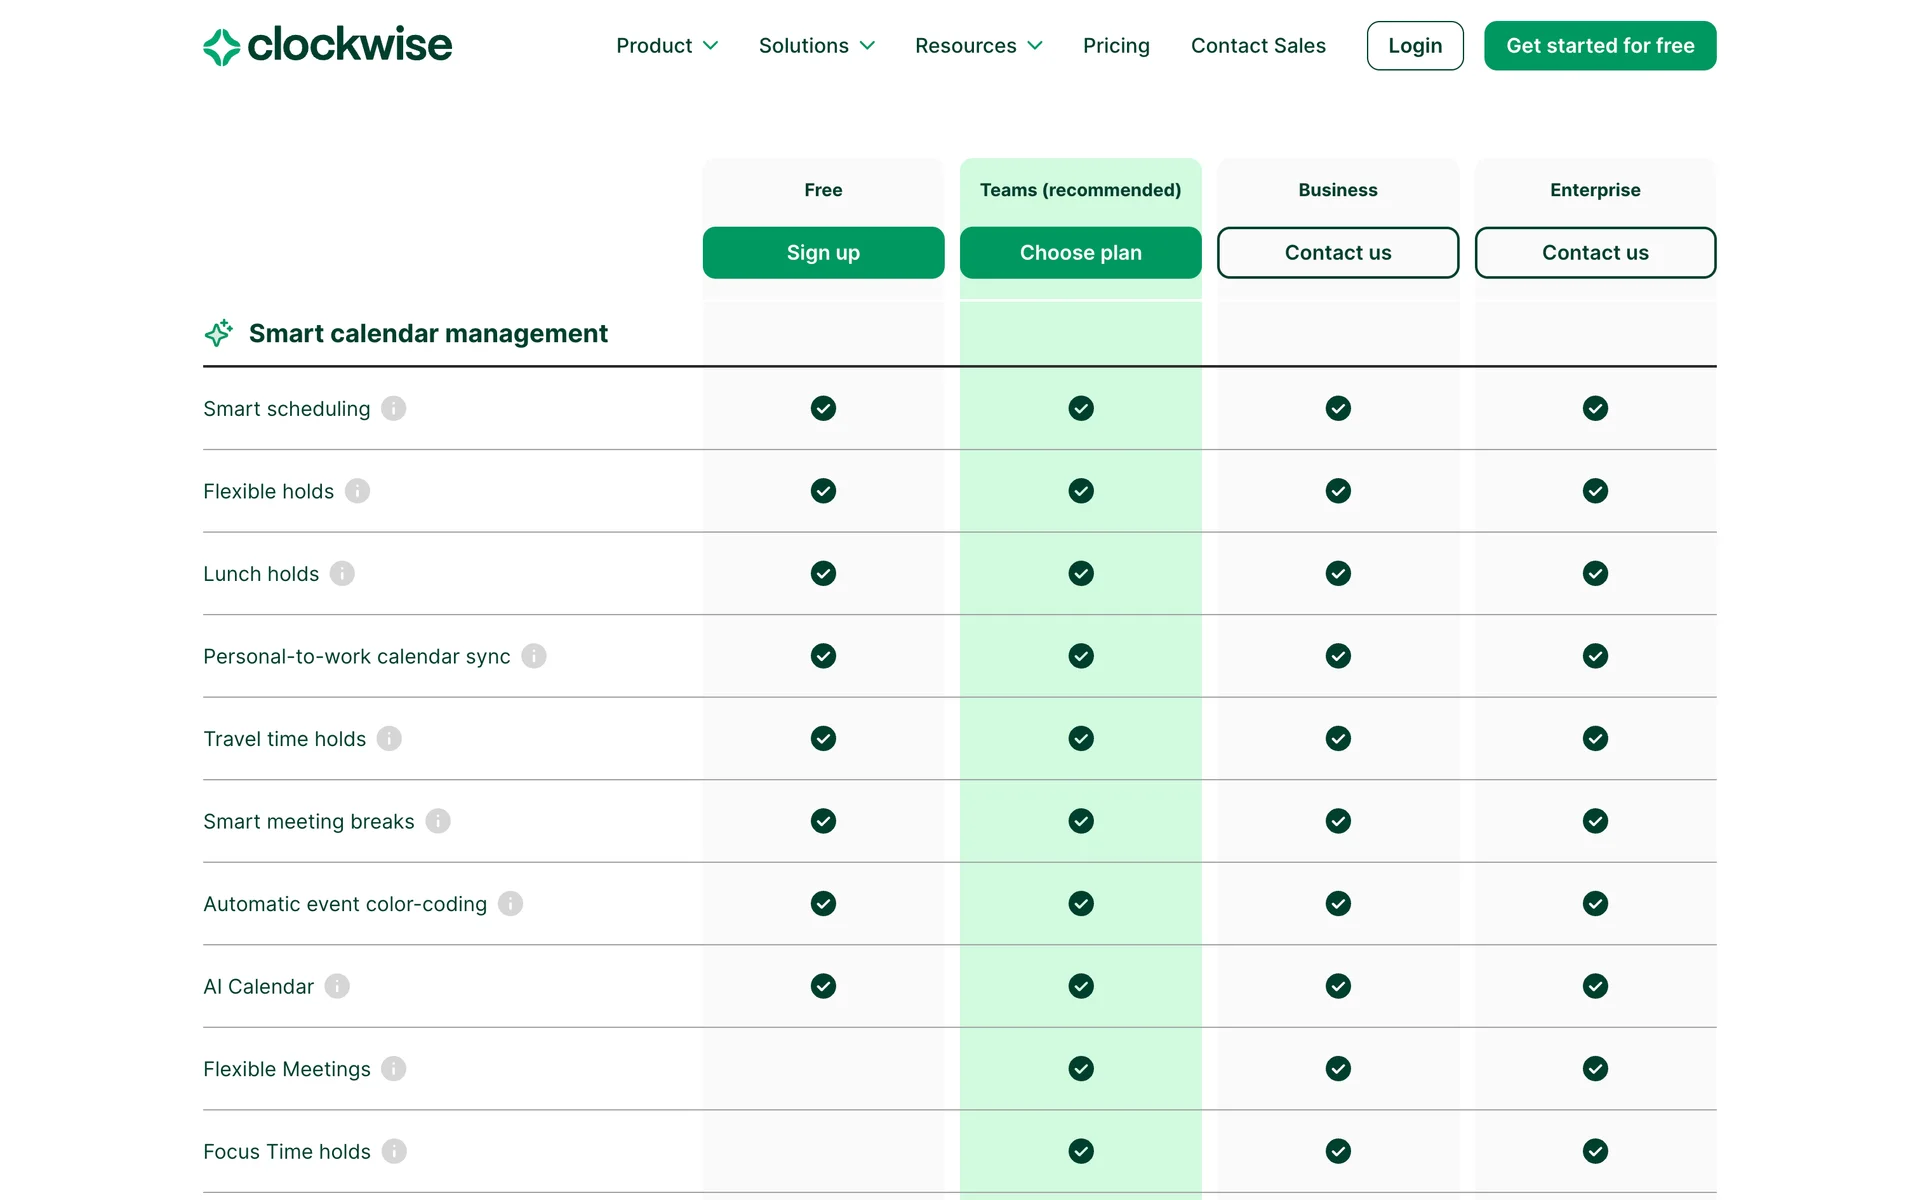Expand the Resources navigation dropdown
This screenshot has height=1200, width=1920.
[x=978, y=46]
